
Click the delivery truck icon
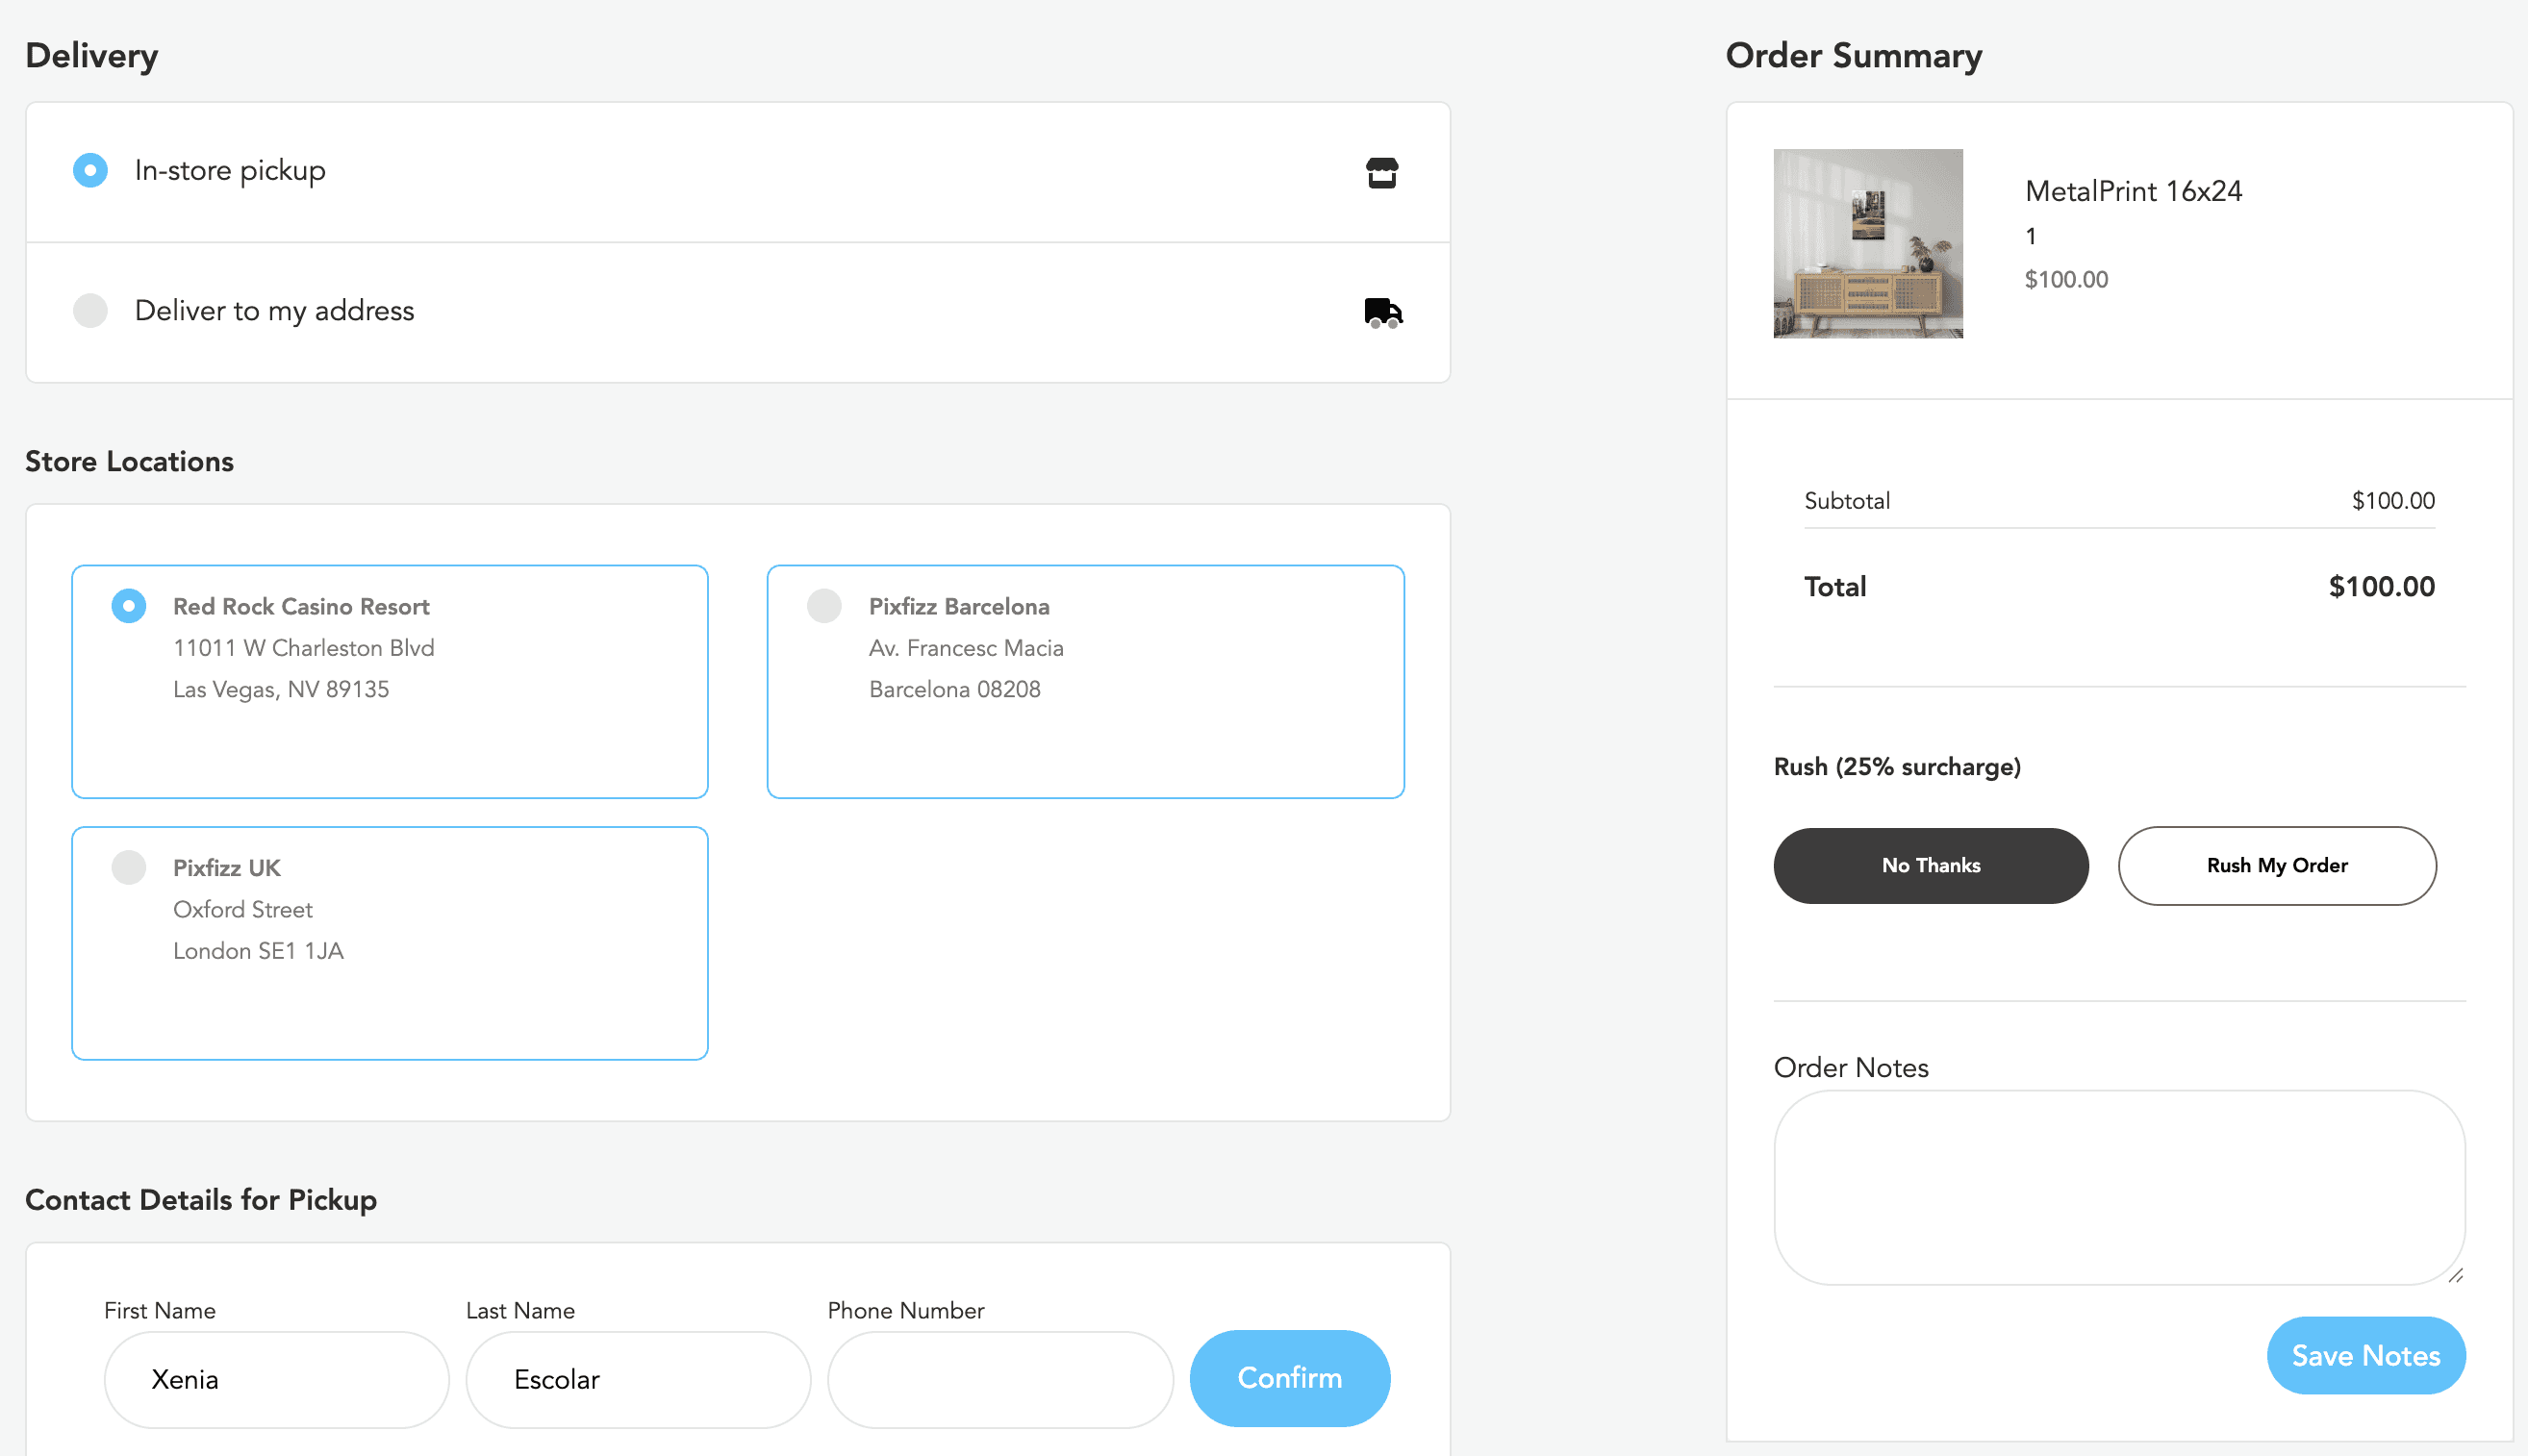1383,312
